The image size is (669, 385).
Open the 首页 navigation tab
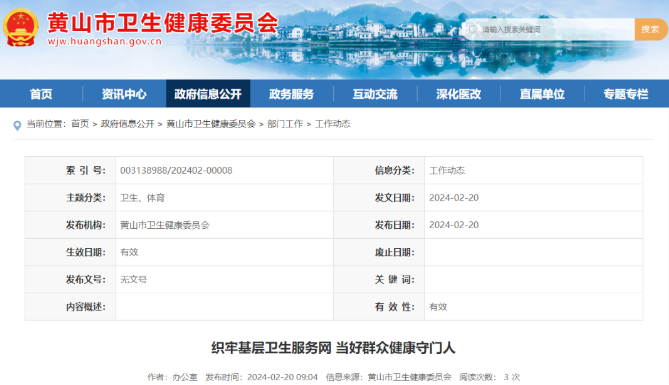point(41,94)
